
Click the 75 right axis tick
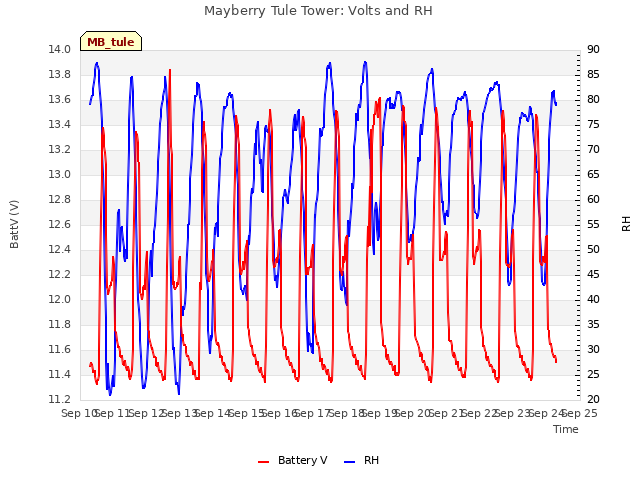593,124
